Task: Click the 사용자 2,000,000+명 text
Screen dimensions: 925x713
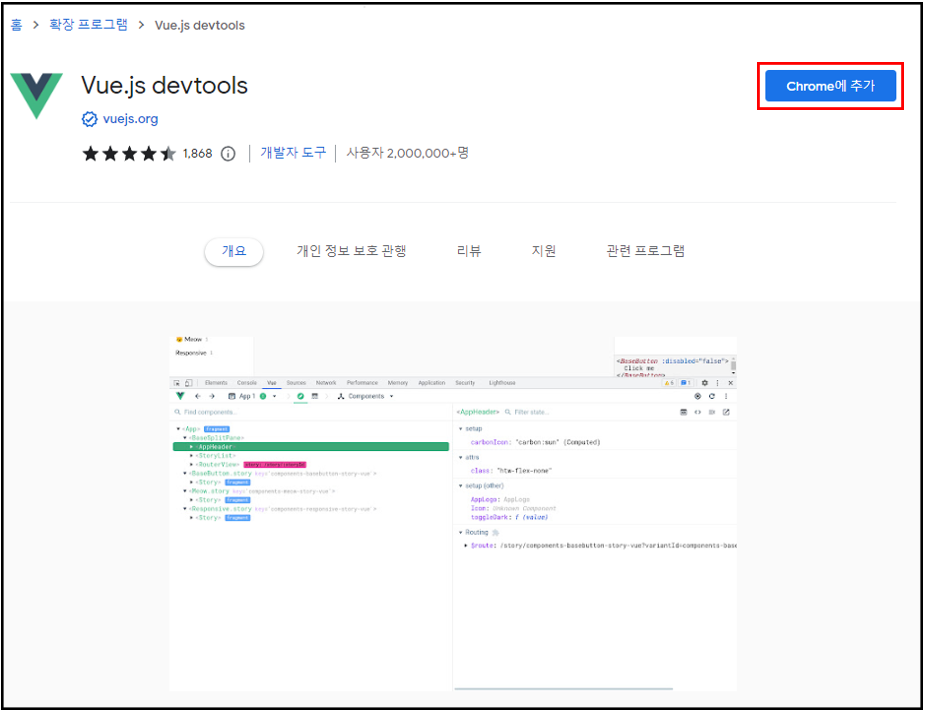Action: (408, 153)
